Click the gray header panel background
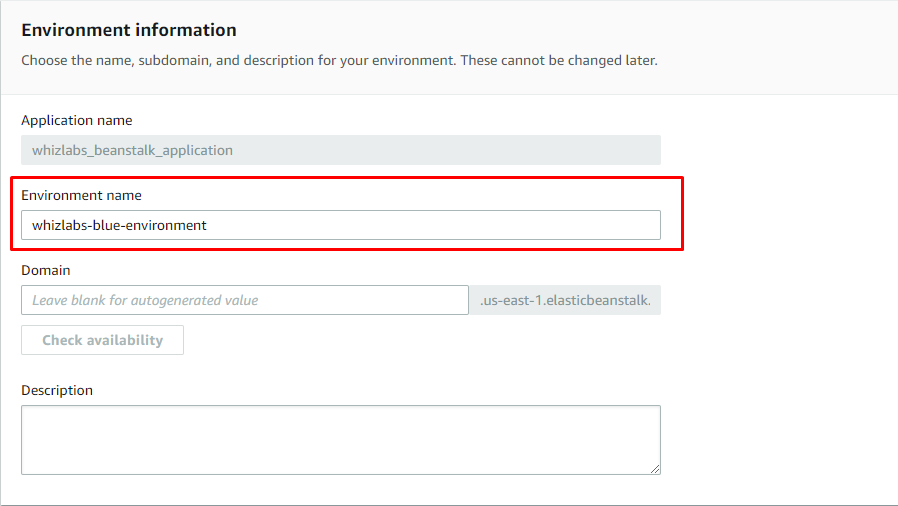This screenshot has height=506, width=898. (x=773, y=46)
